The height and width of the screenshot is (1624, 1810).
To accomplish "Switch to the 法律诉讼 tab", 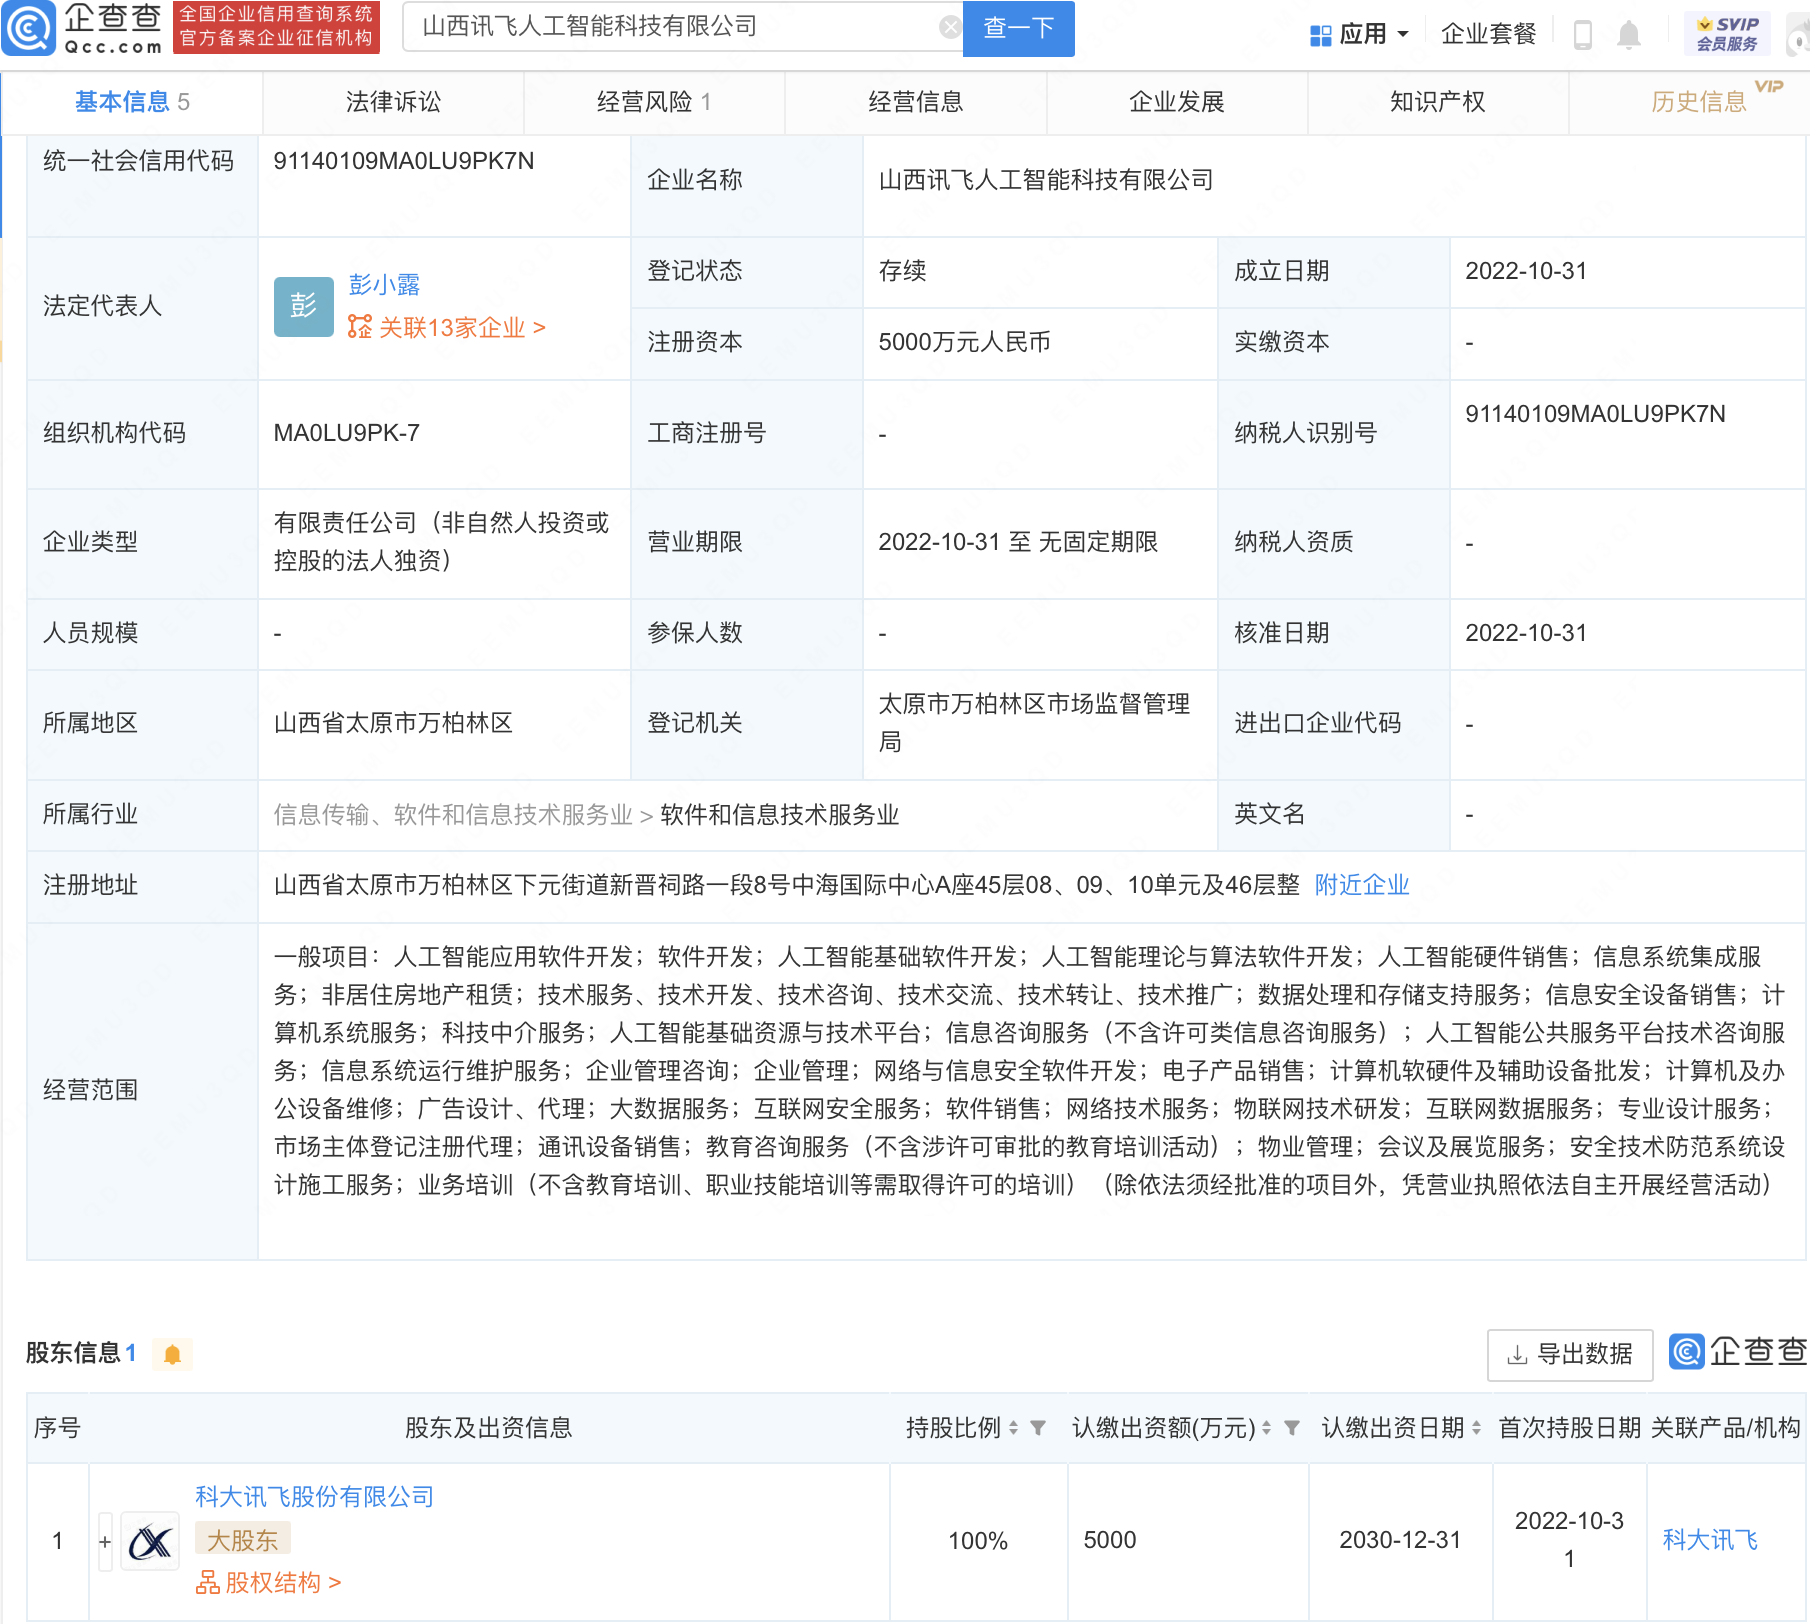I will point(392,101).
